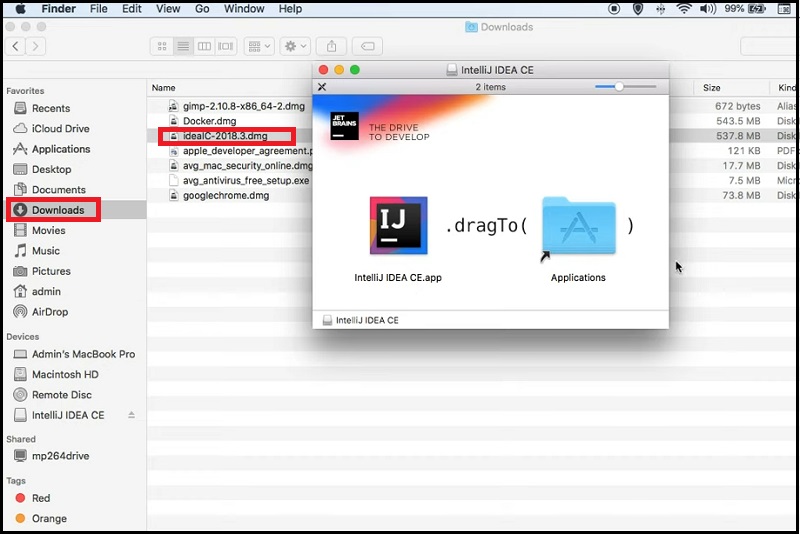
Task: Click the Wi-Fi icon in menu bar
Action: pyautogui.click(x=684, y=9)
